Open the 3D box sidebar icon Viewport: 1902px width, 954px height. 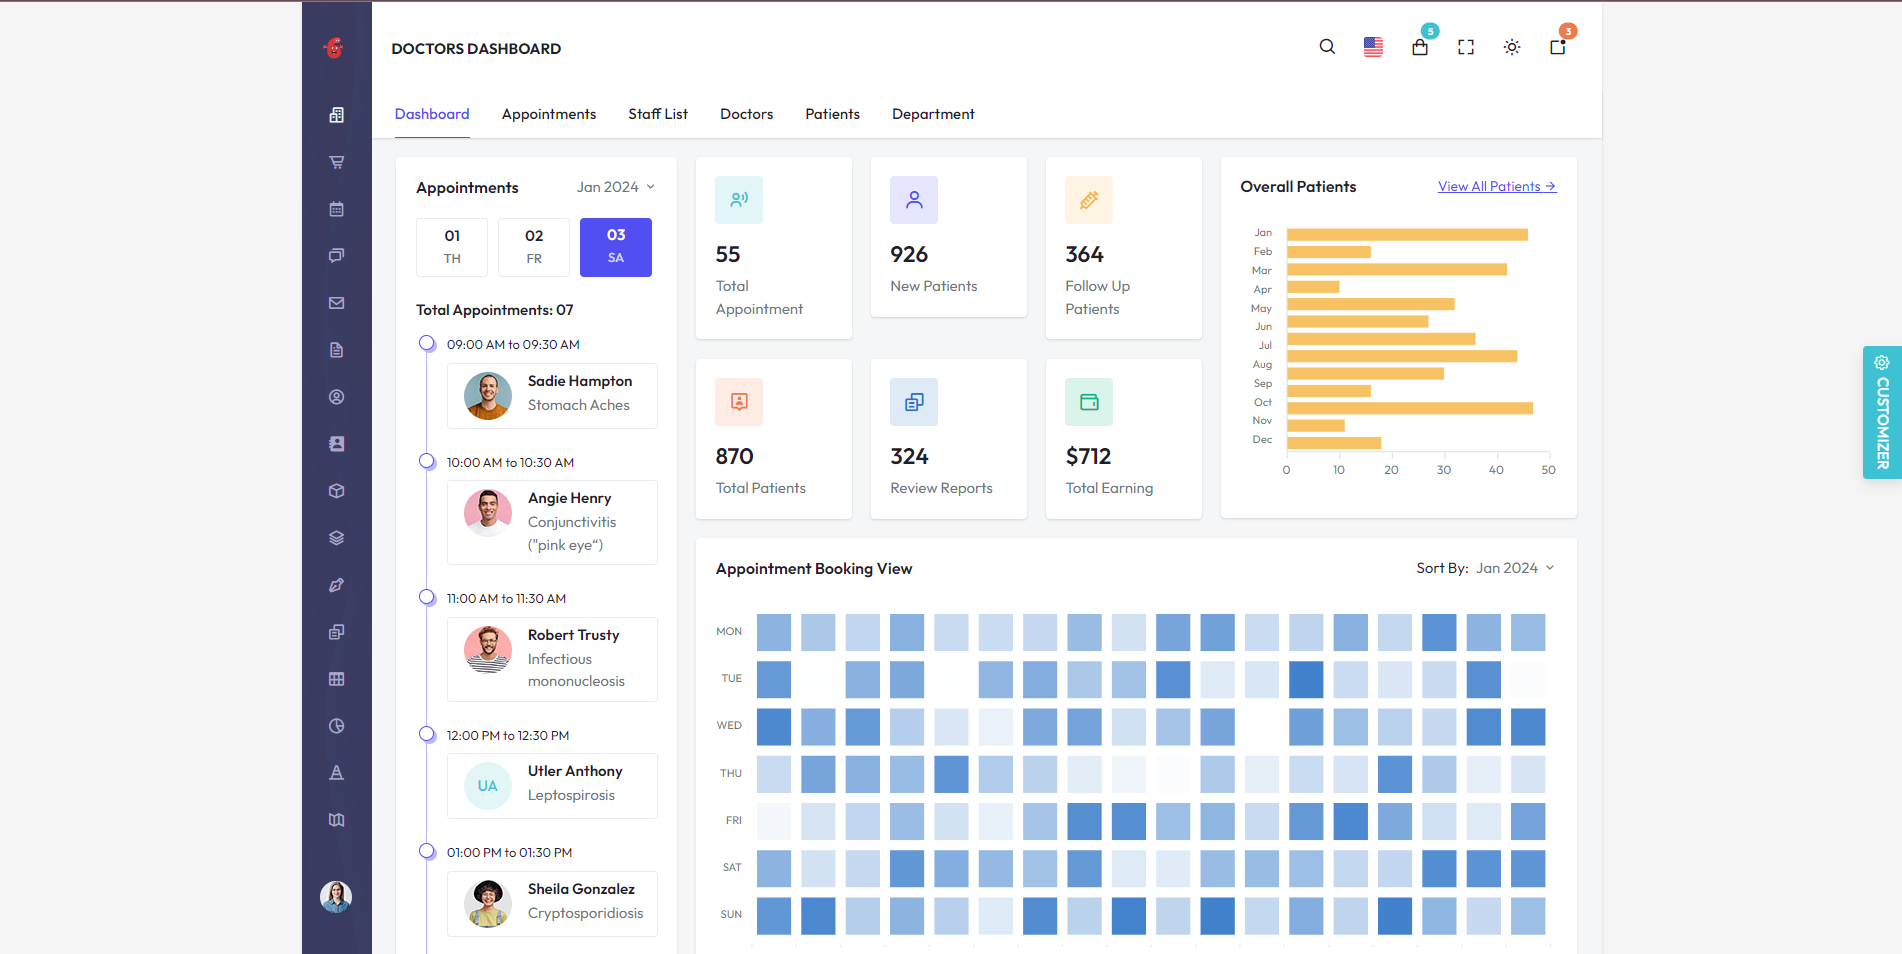point(336,491)
